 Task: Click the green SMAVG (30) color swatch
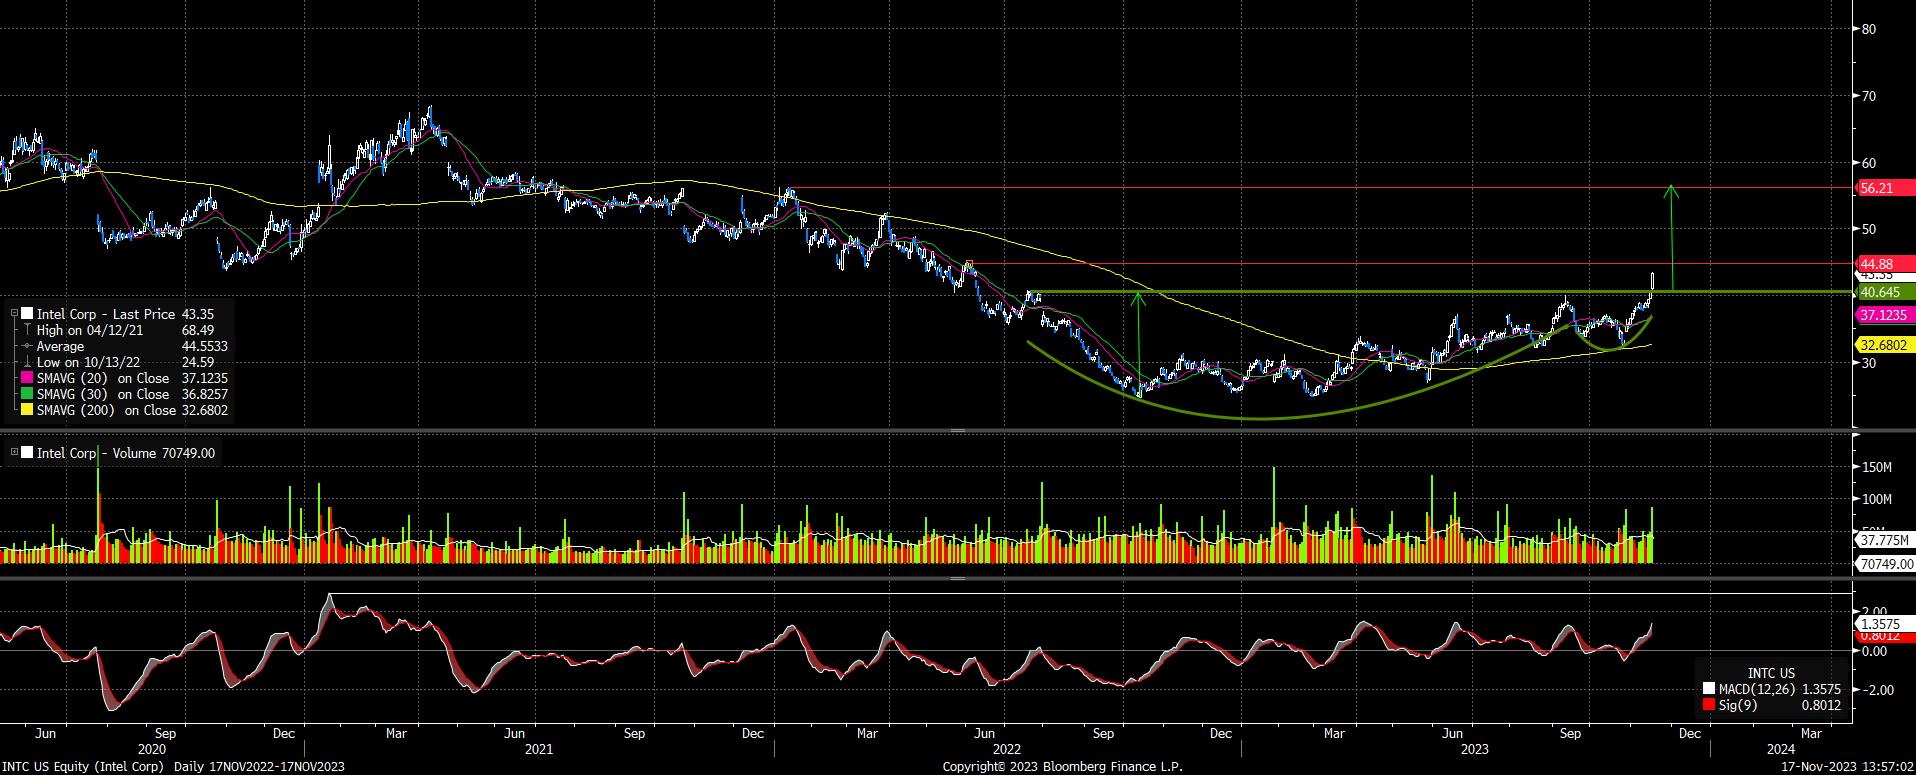(27, 394)
